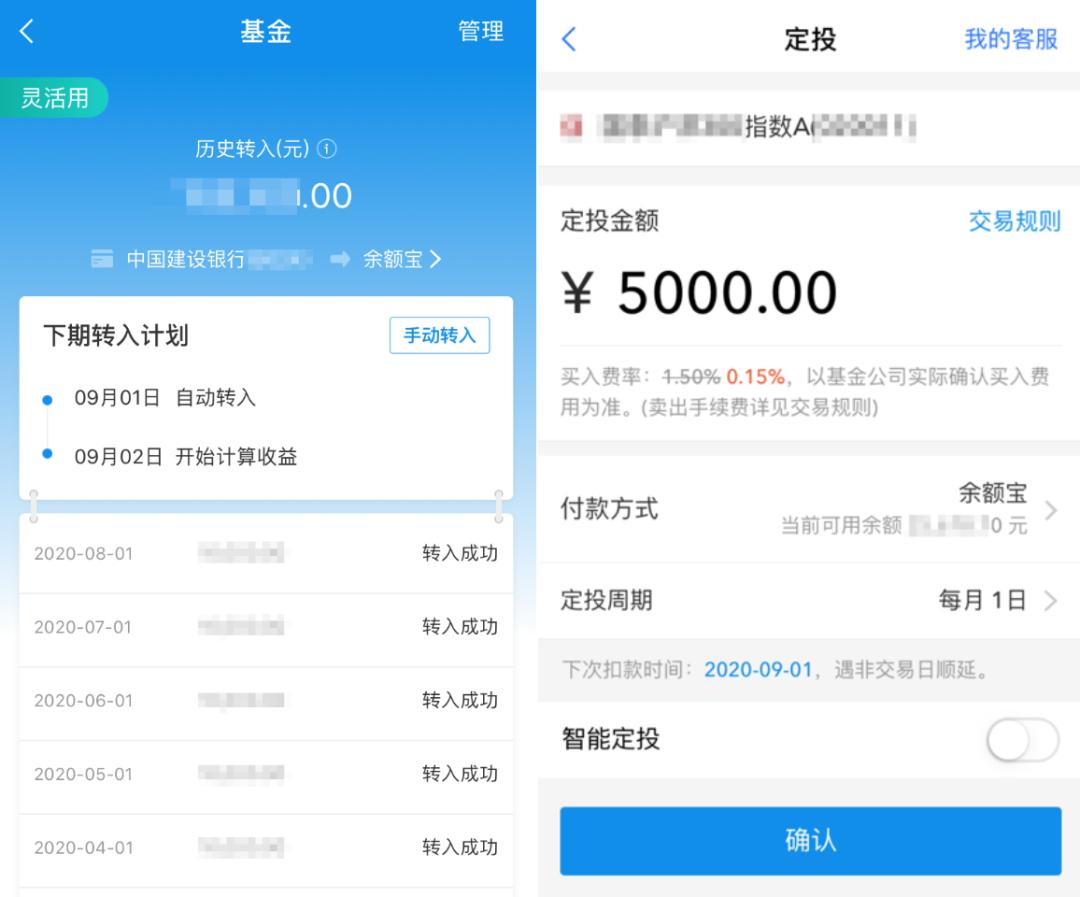Select the 灵活用 tab label

point(54,97)
